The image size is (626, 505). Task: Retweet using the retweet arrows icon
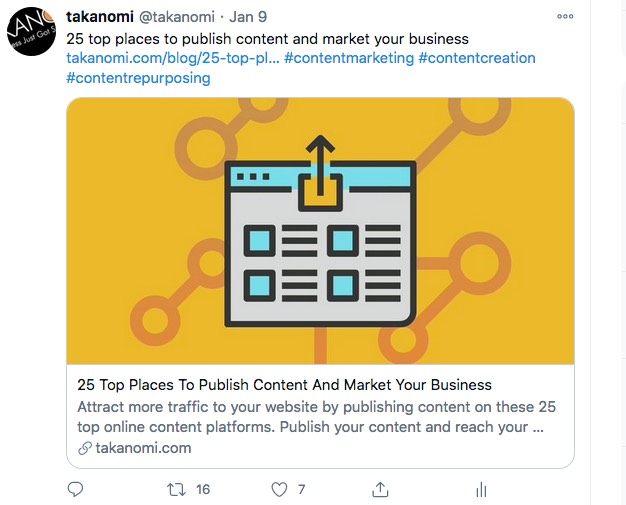[x=176, y=489]
